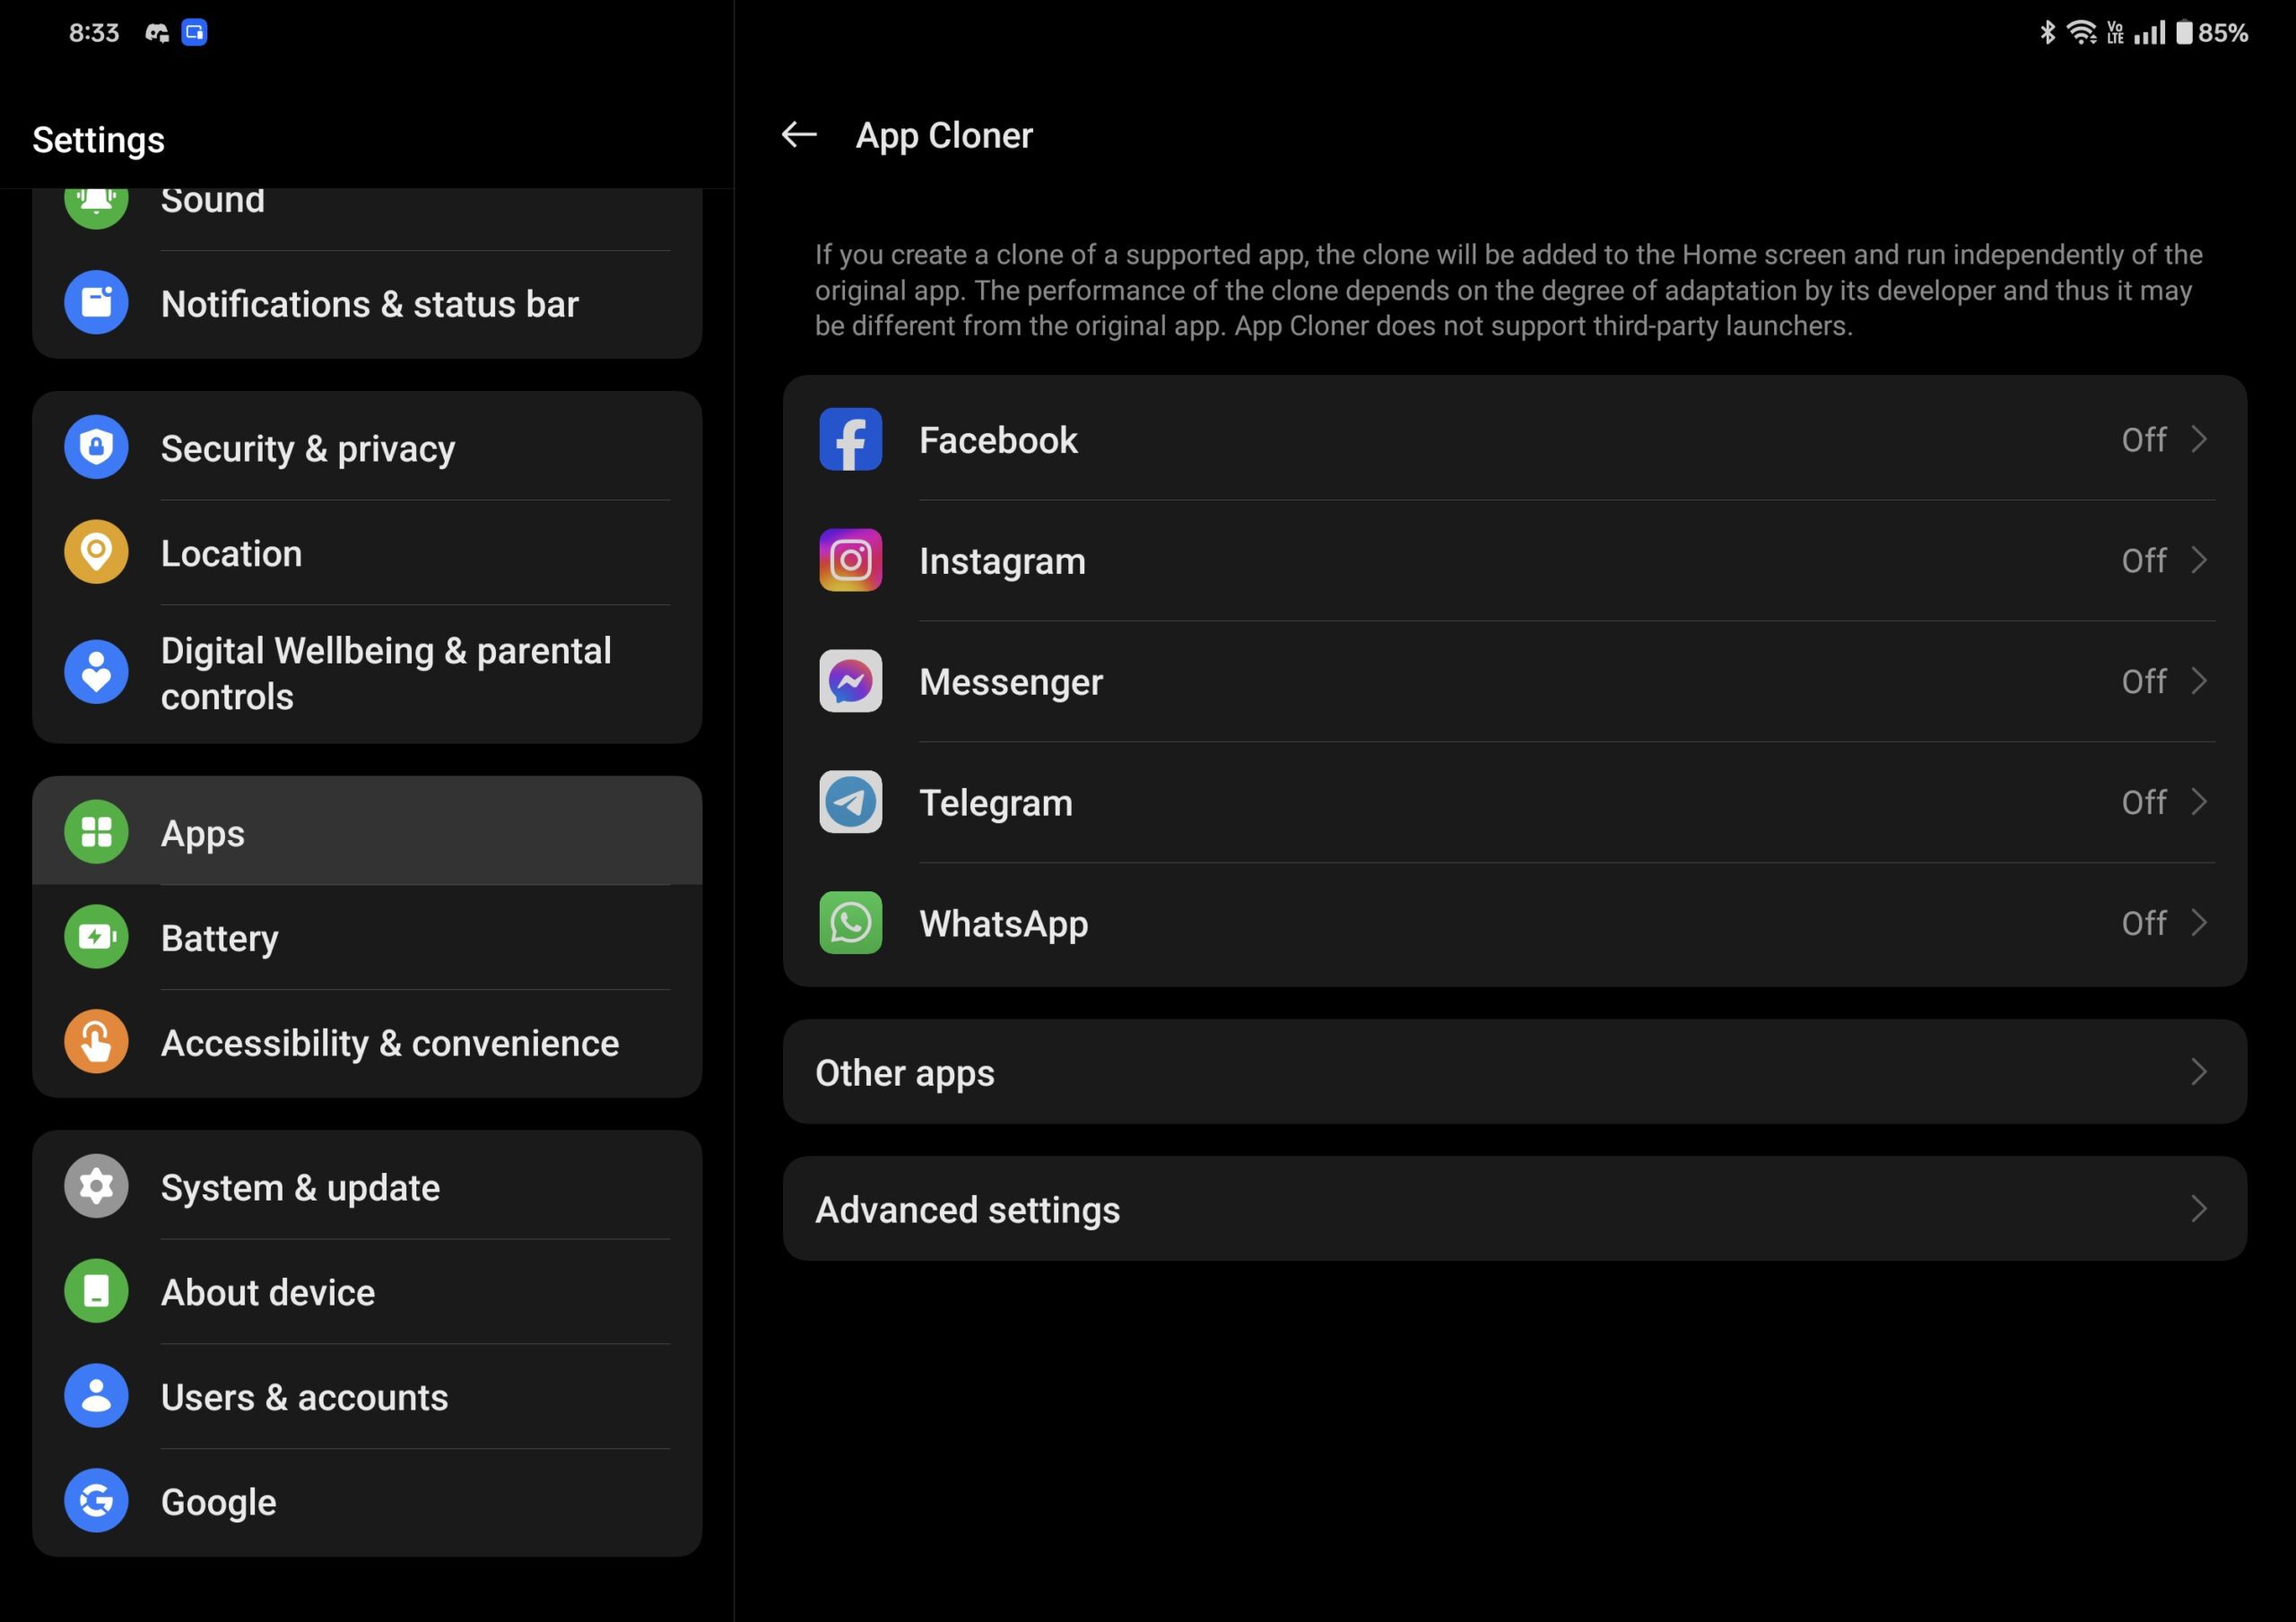The height and width of the screenshot is (1622, 2296).
Task: Click the Battery settings icon
Action: (96, 937)
